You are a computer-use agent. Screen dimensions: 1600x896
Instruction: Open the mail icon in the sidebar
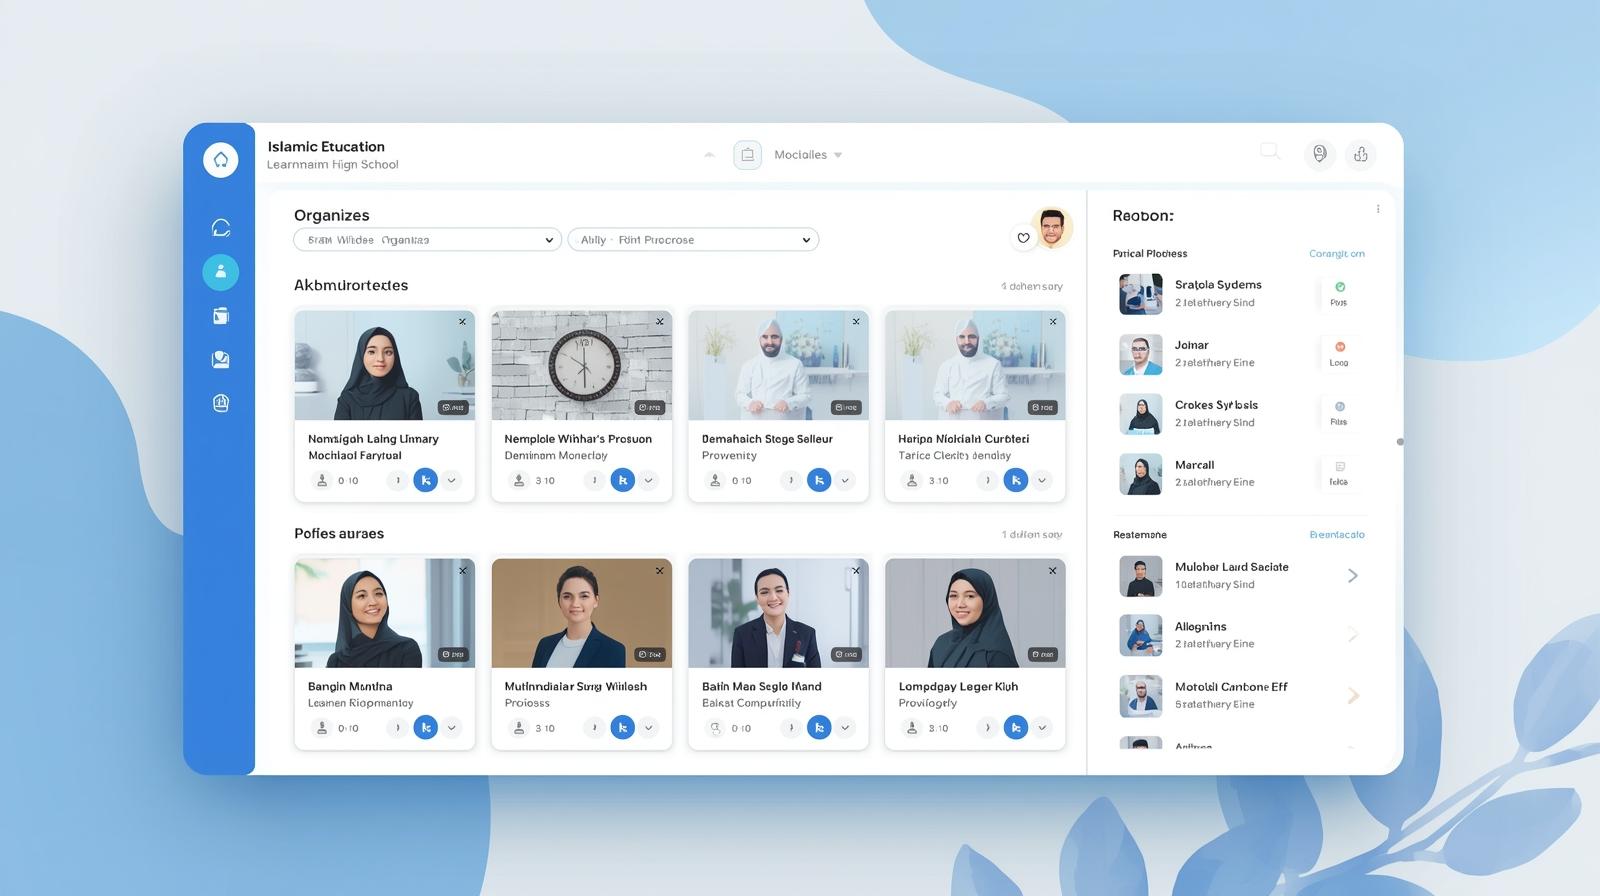pyautogui.click(x=221, y=359)
